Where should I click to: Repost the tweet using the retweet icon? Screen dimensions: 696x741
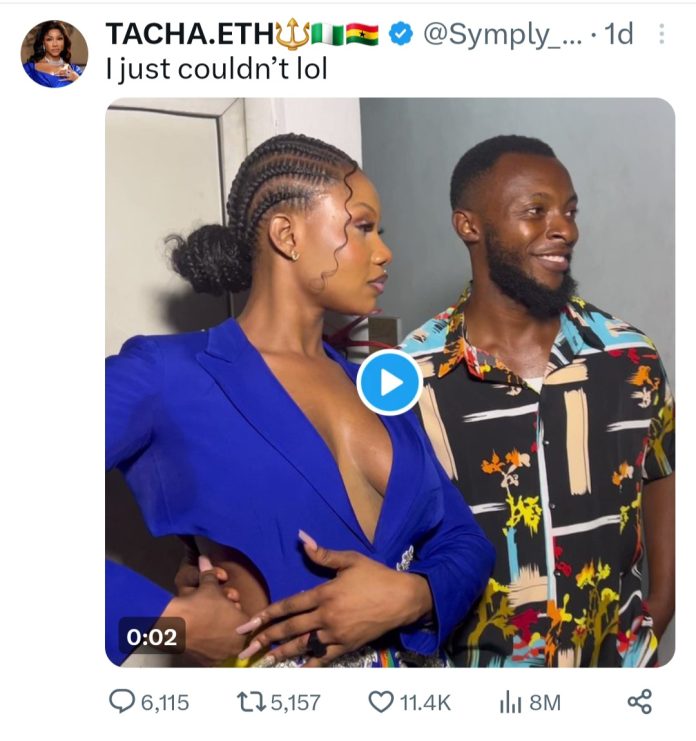253,702
